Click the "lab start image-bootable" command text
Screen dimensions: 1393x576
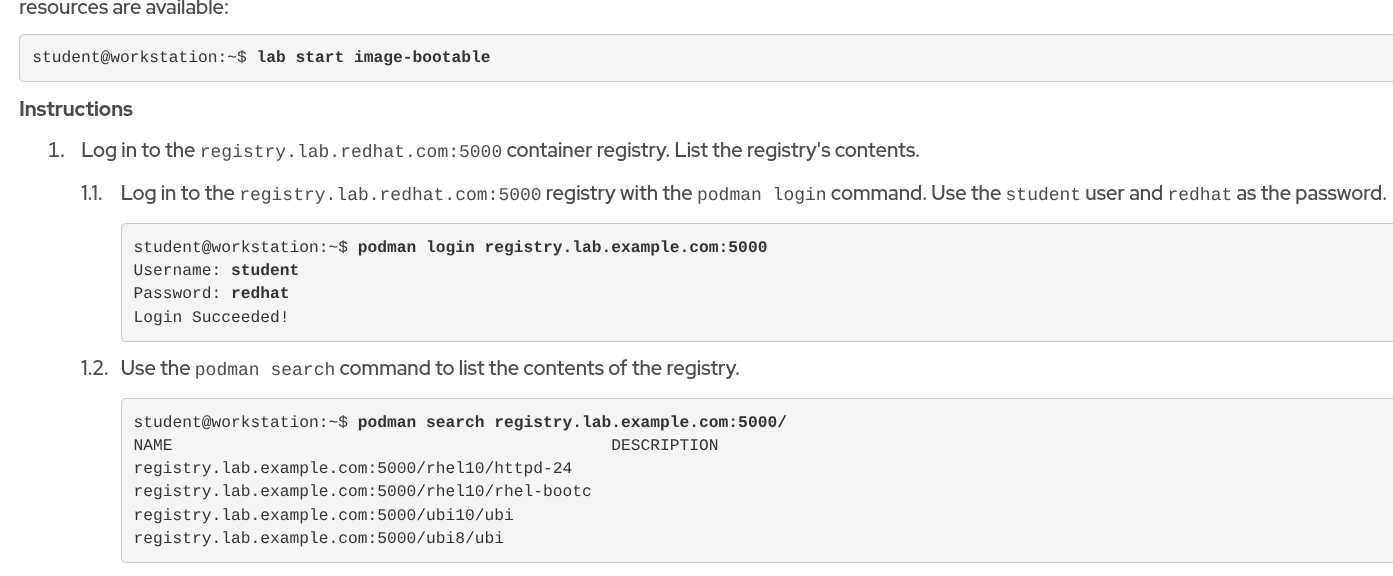coord(373,58)
